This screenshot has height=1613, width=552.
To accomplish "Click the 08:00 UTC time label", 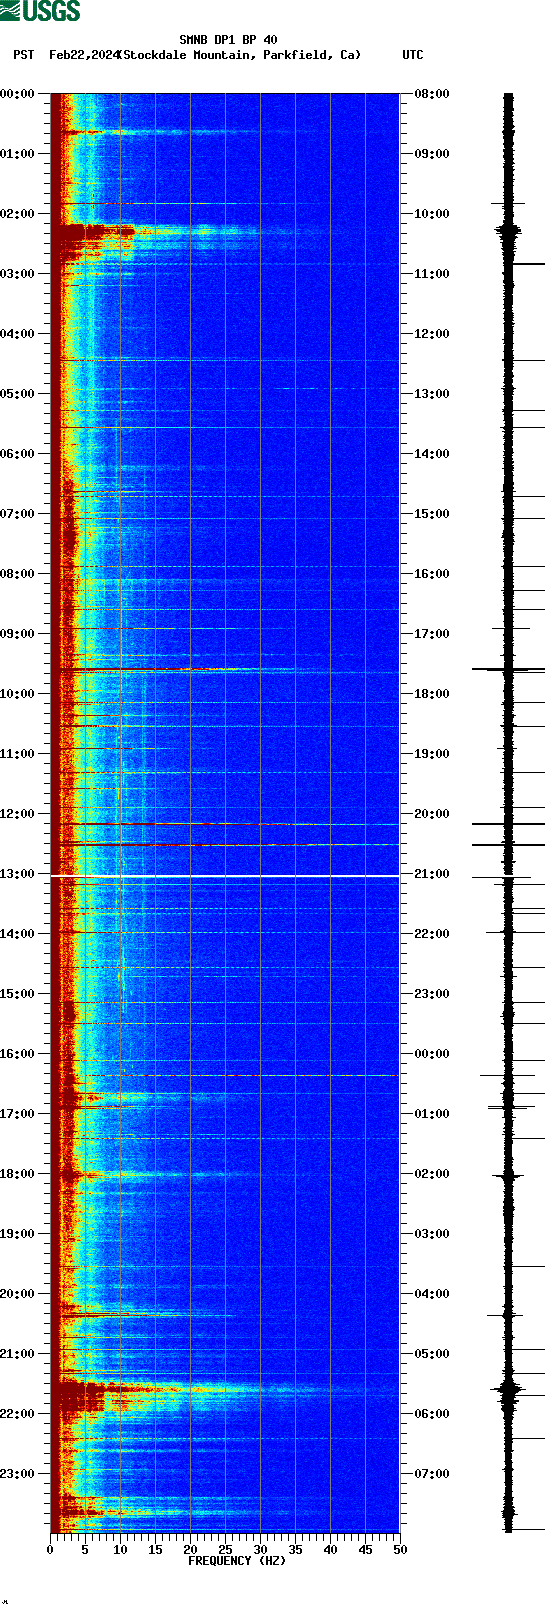I will click(431, 94).
